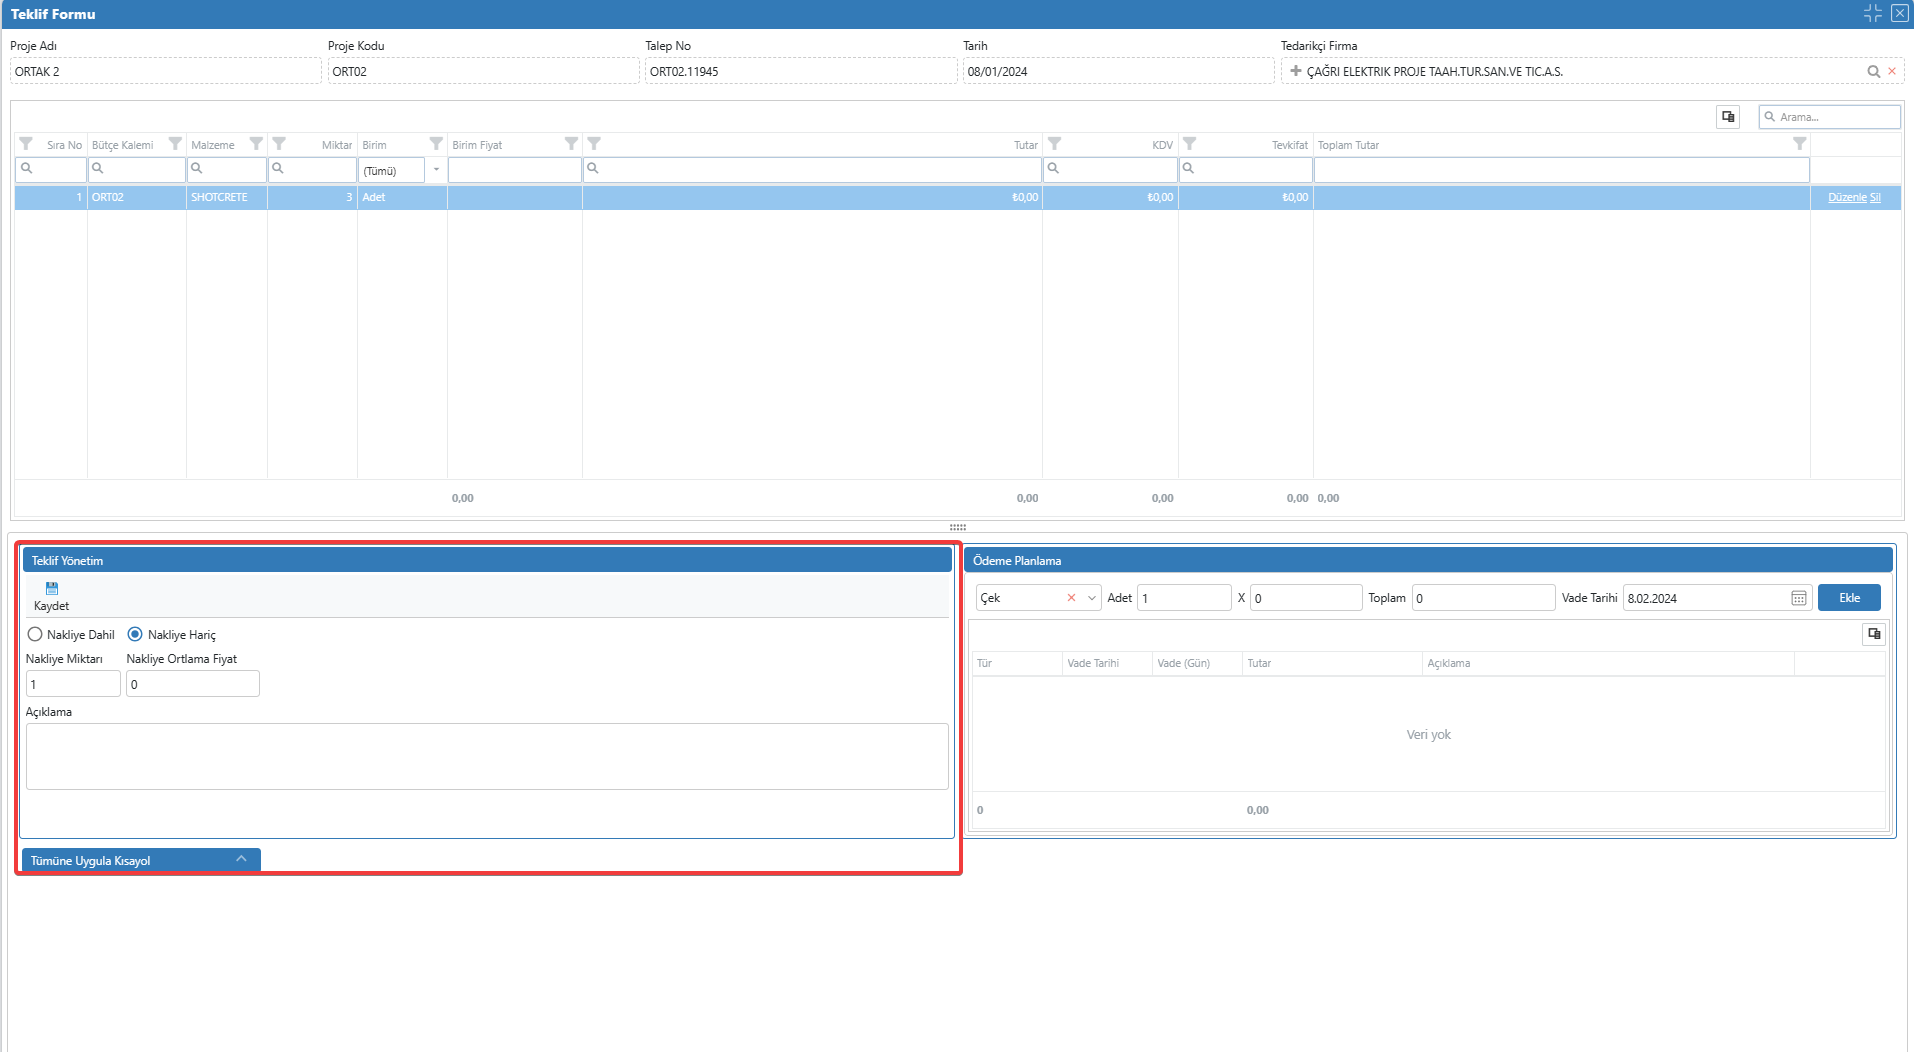The height and width of the screenshot is (1052, 1914).
Task: Open the Vade Tarihi calendar picker
Action: (x=1798, y=598)
